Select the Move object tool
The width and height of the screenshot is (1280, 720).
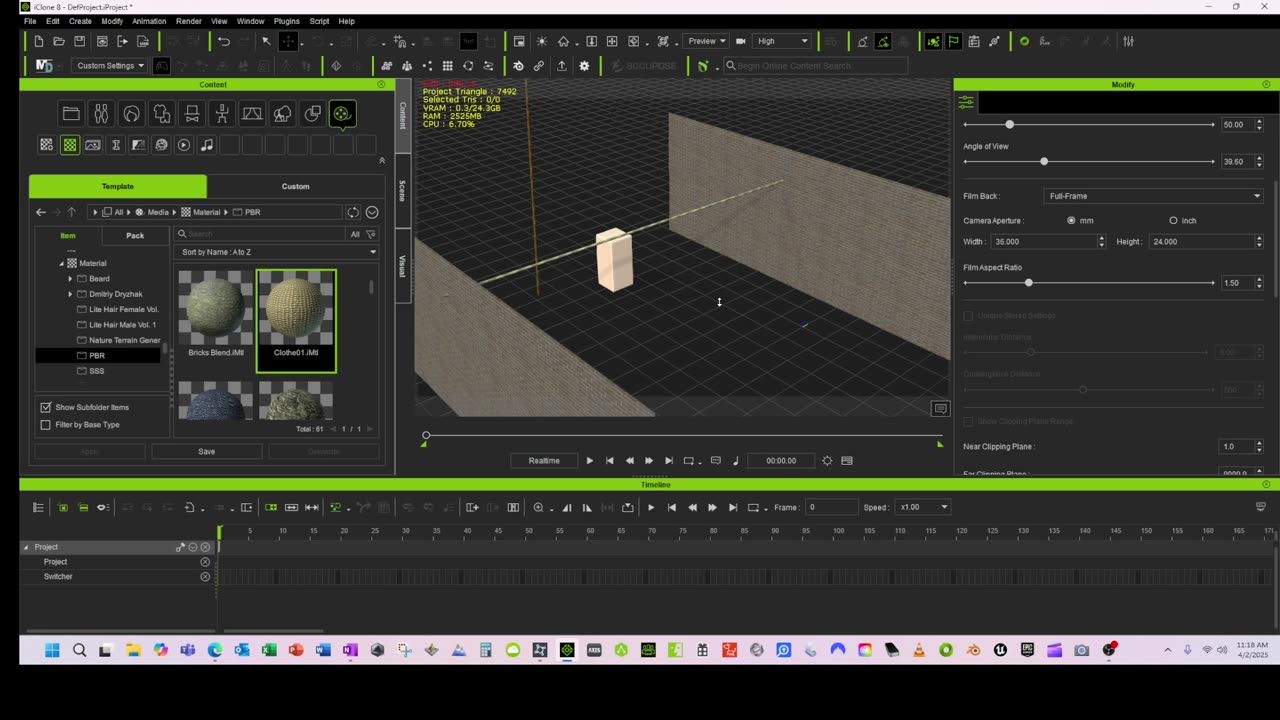click(x=288, y=41)
